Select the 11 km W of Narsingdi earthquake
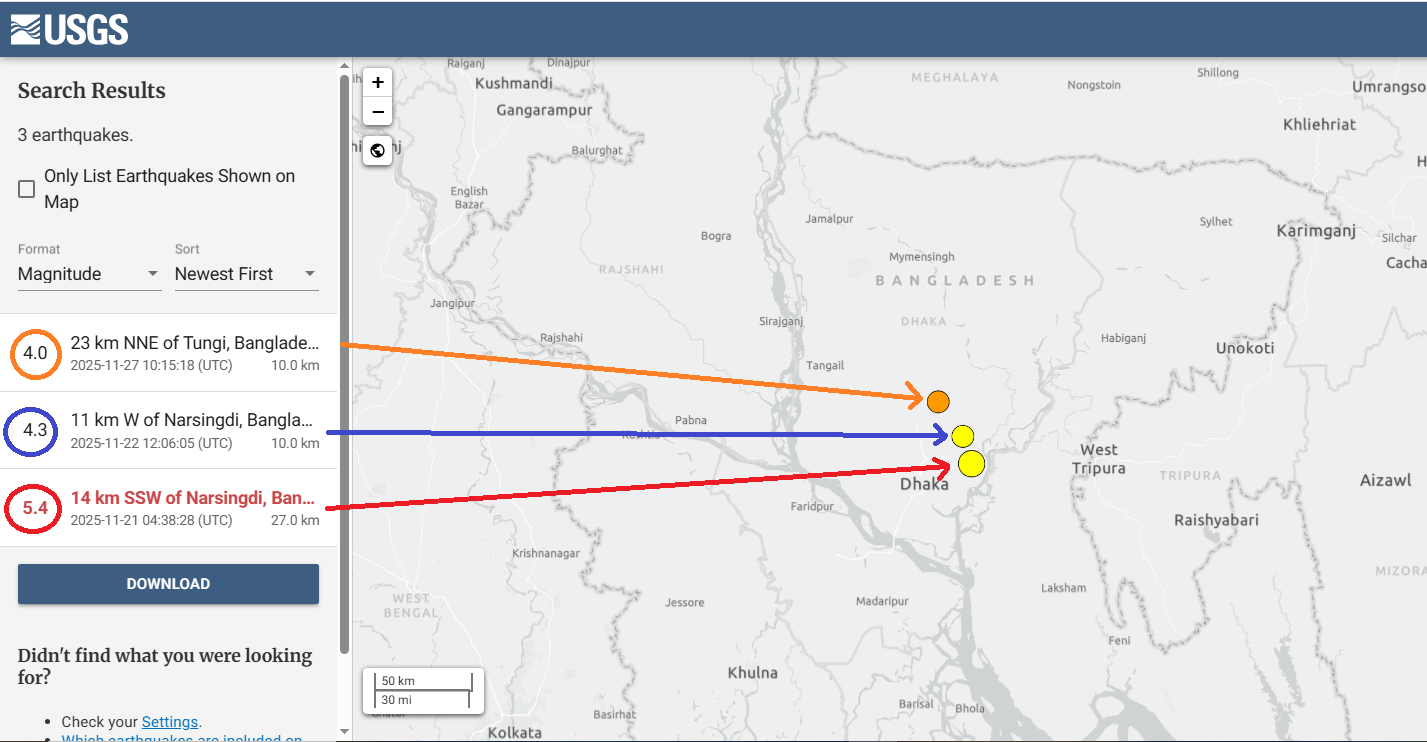 click(x=191, y=420)
